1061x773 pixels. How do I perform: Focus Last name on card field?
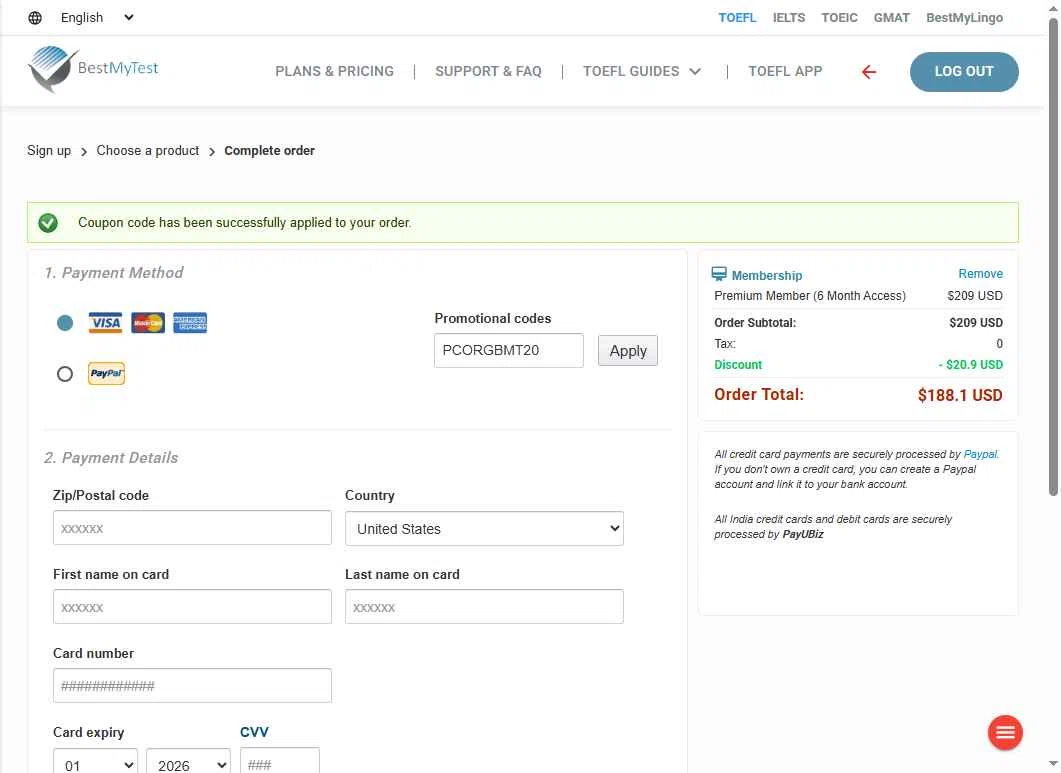(x=484, y=607)
